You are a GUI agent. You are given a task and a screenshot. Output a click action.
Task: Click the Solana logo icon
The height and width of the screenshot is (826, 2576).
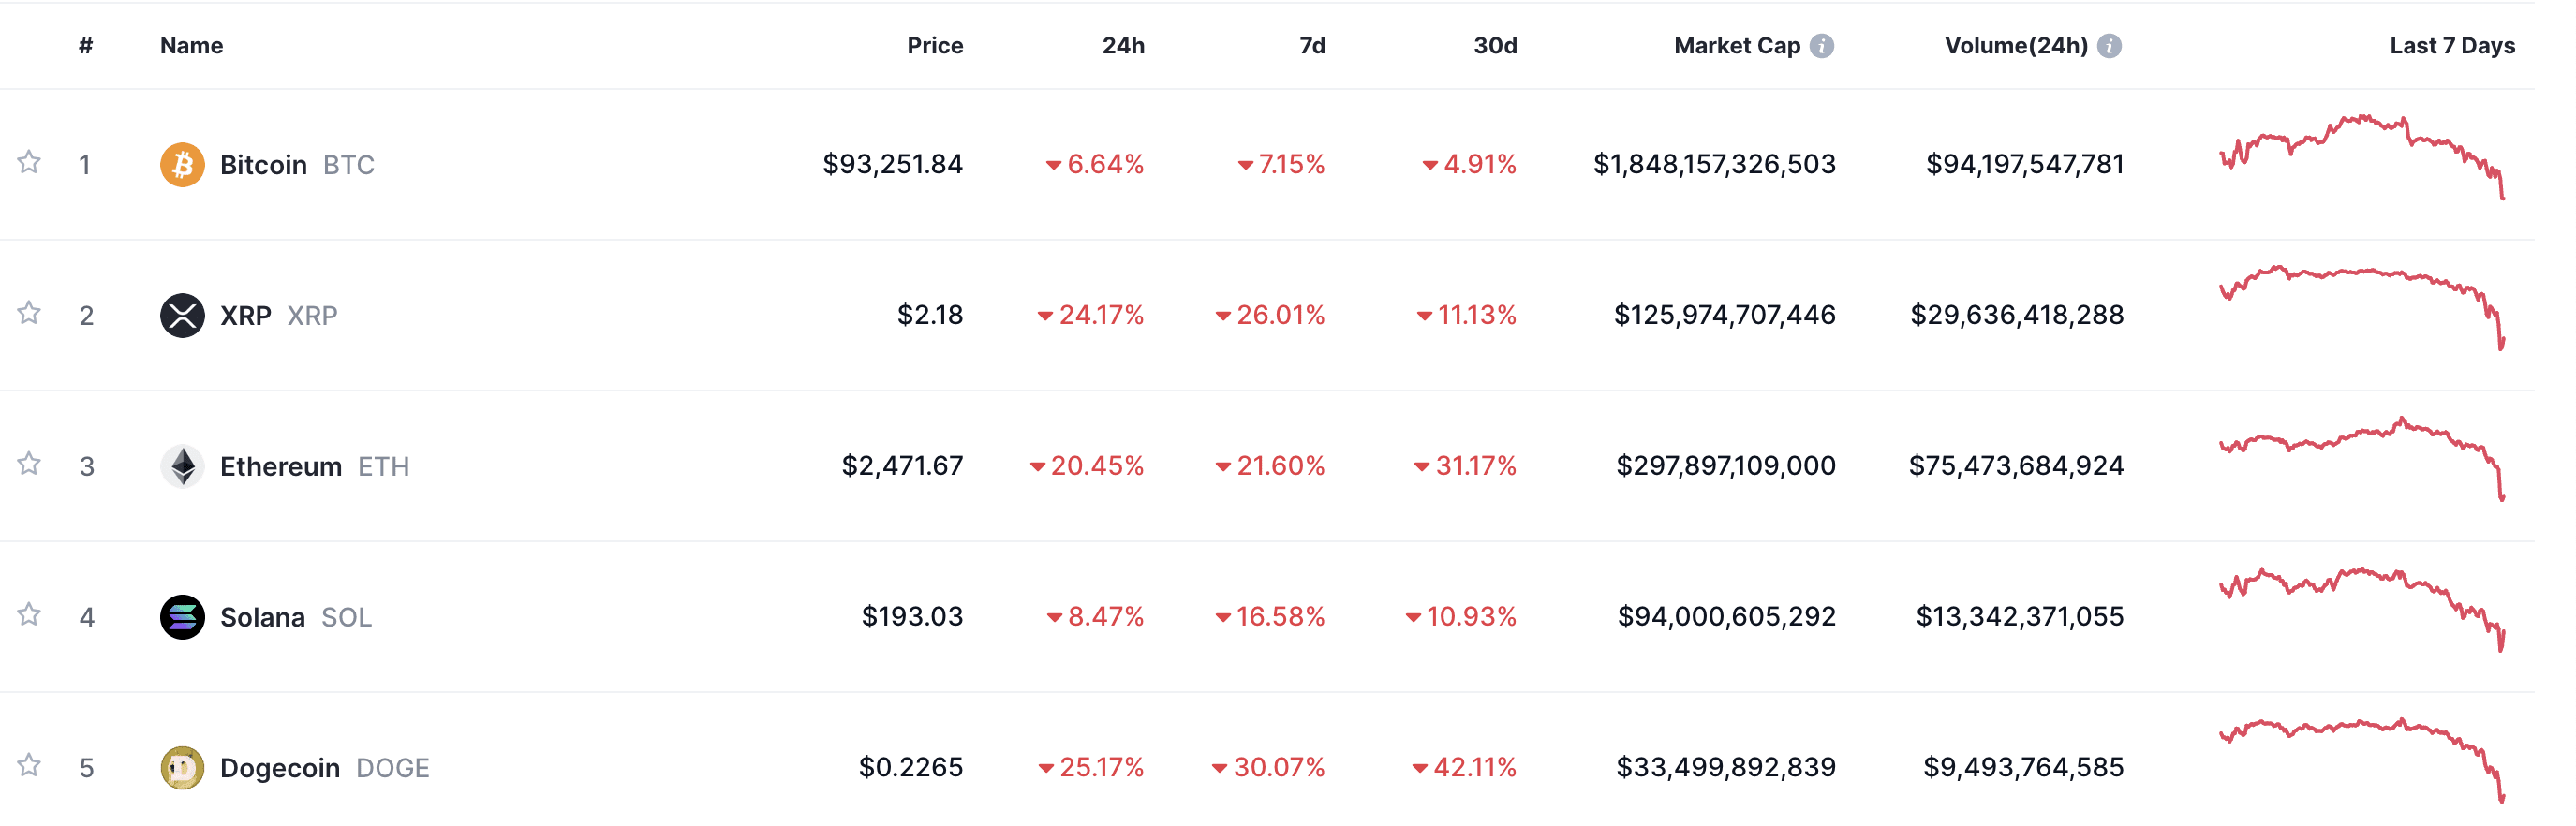182,617
